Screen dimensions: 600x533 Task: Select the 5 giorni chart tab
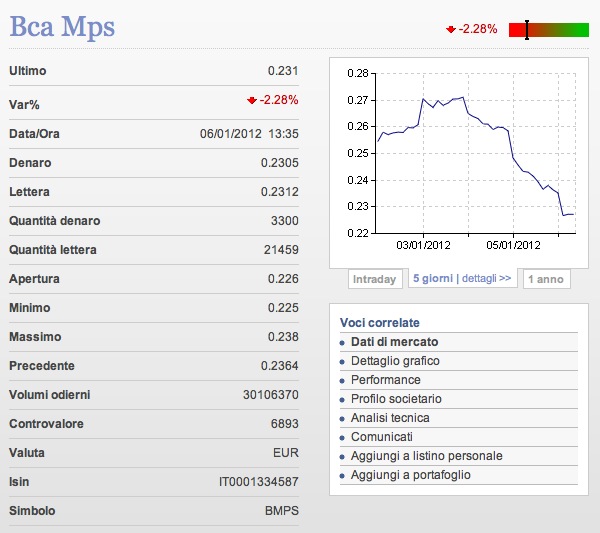click(x=431, y=279)
